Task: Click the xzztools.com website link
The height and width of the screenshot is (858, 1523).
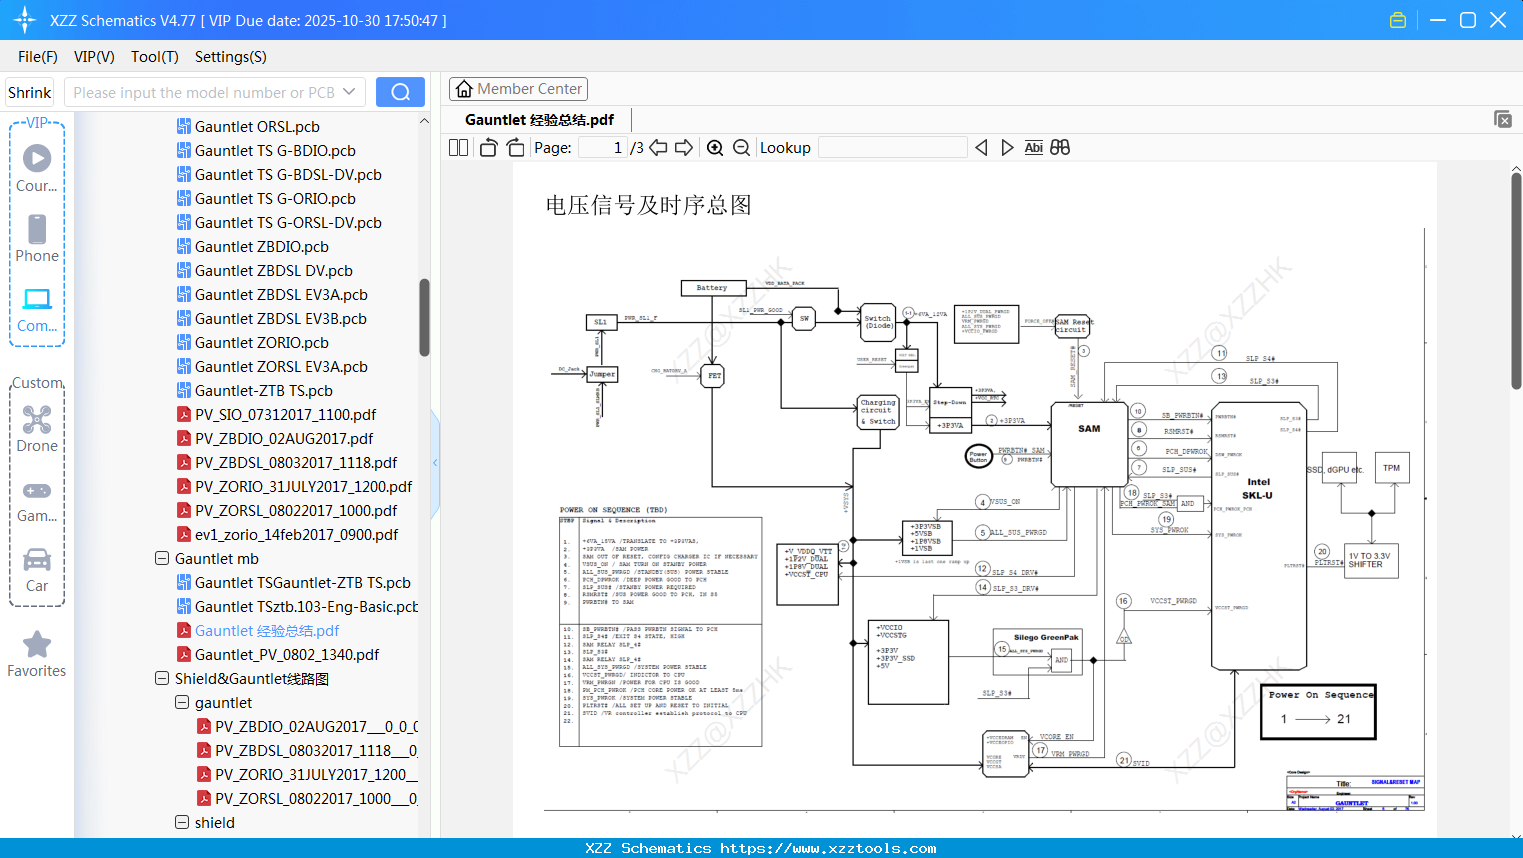Action: point(828,848)
